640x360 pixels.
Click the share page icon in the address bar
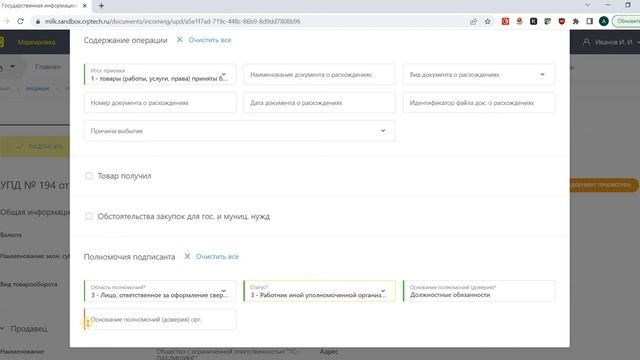(473, 21)
